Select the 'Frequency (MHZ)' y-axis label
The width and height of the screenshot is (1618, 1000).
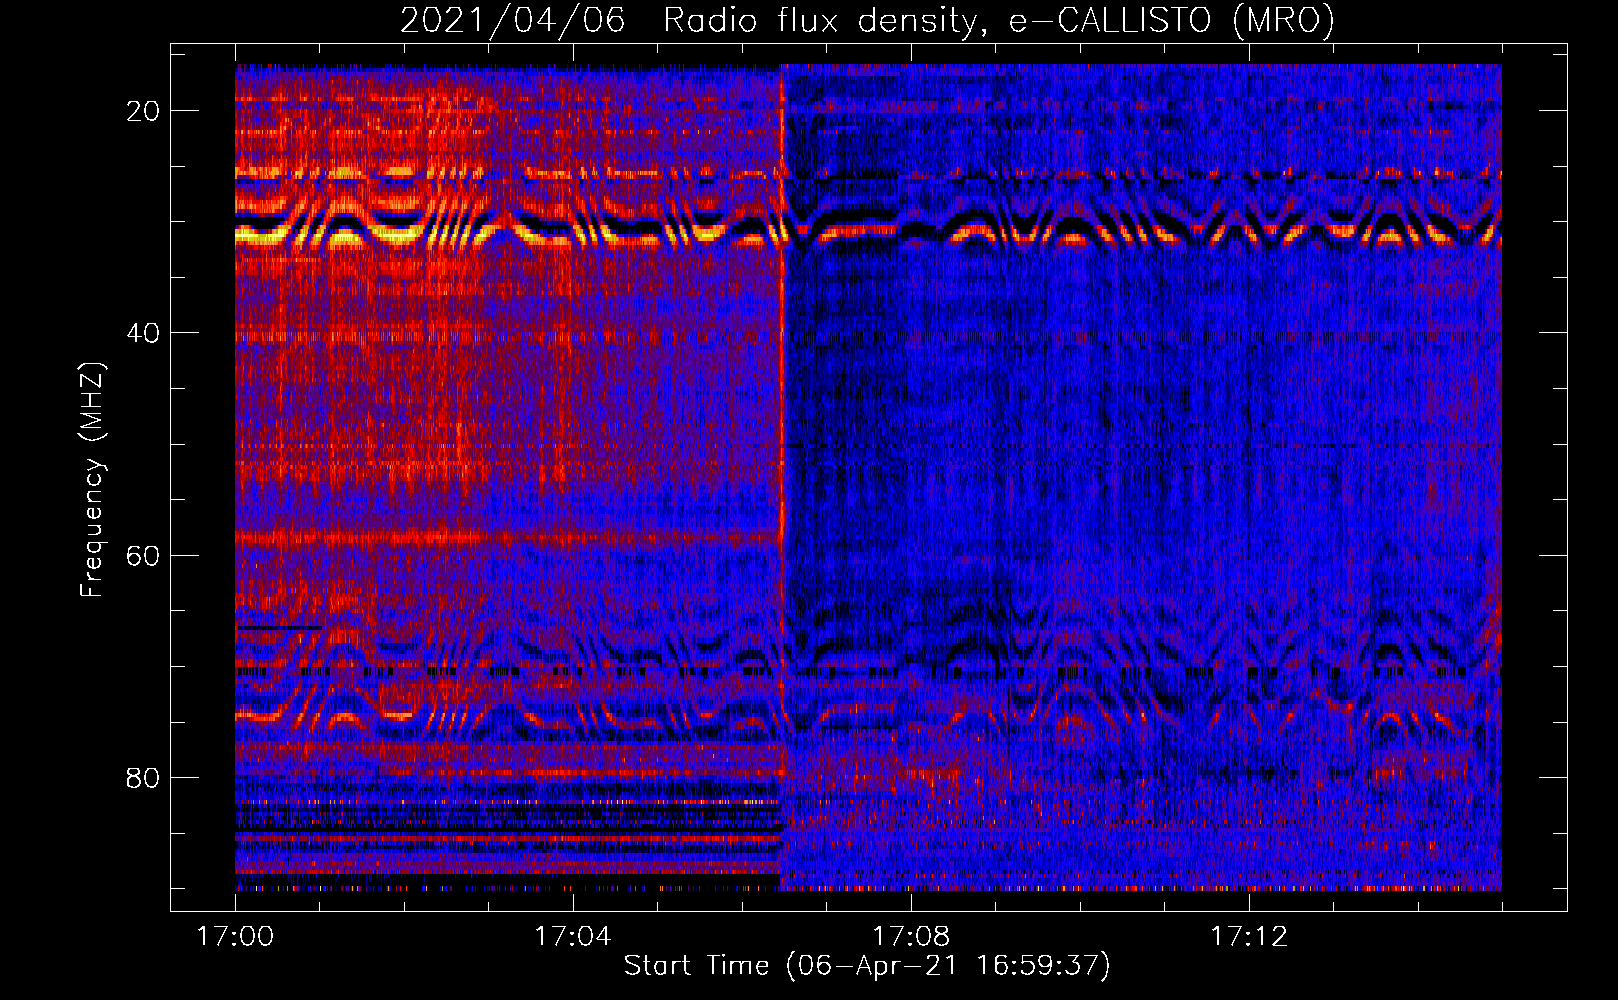point(92,480)
